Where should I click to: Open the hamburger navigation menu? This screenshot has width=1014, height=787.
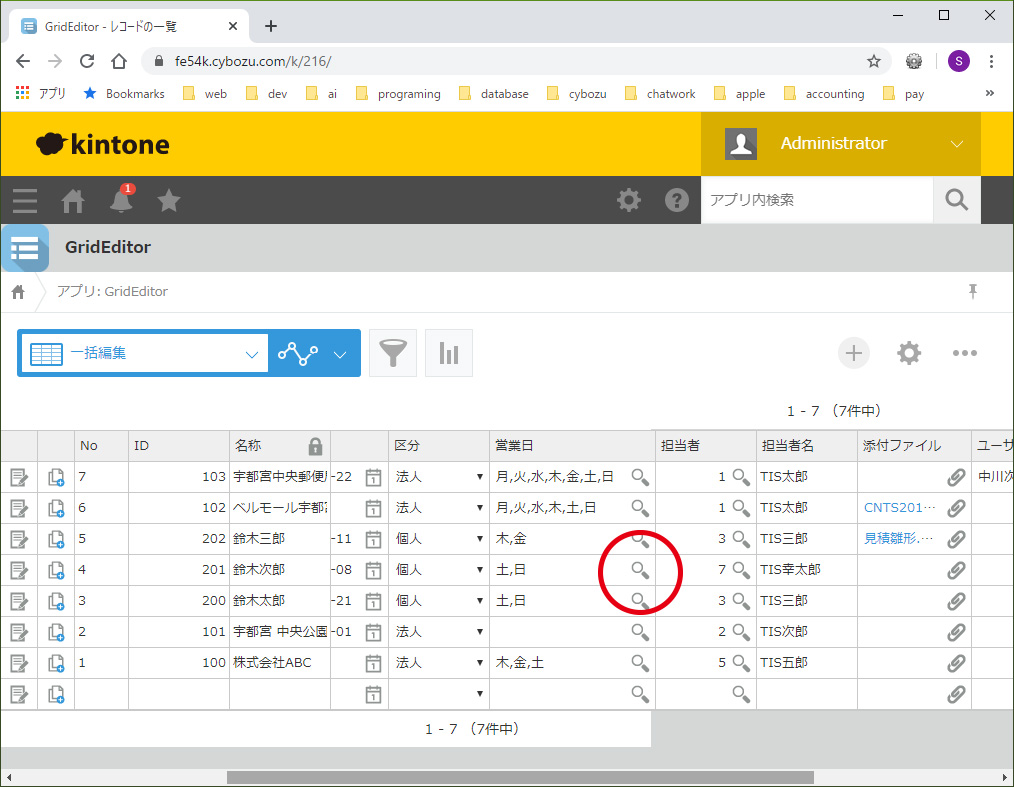[25, 201]
